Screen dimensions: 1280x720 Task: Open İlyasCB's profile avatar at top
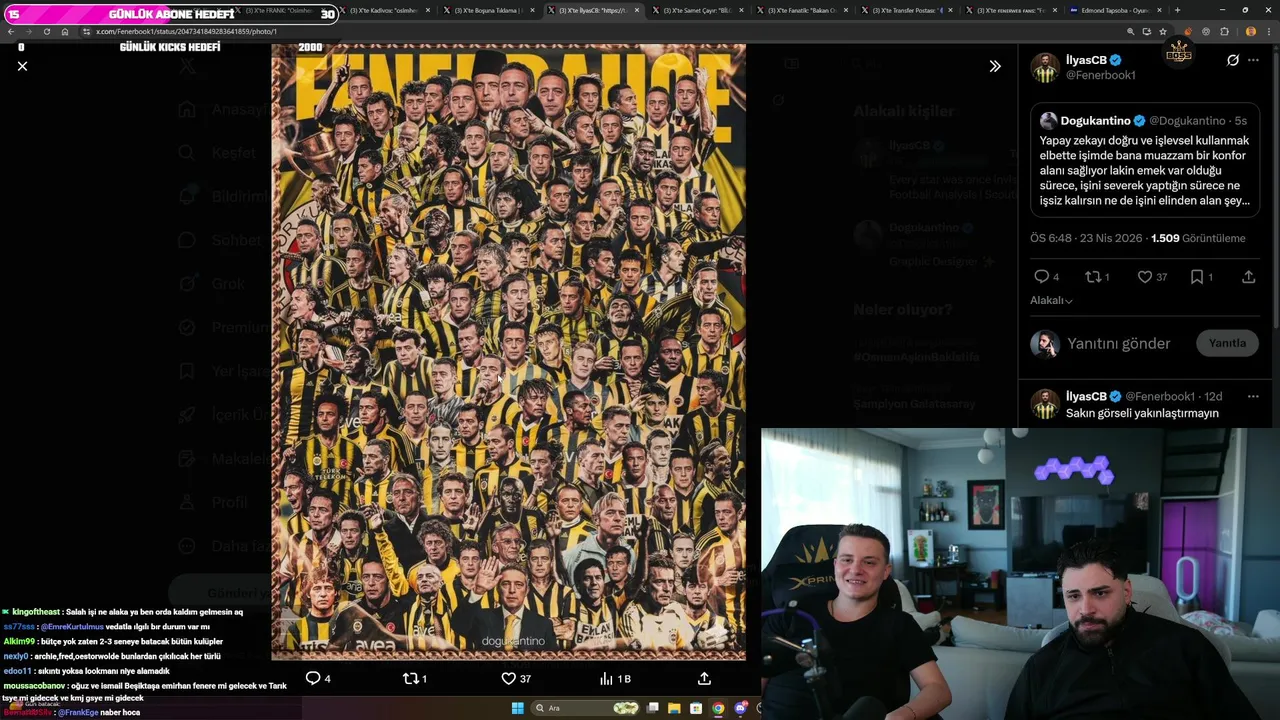click(x=1045, y=68)
